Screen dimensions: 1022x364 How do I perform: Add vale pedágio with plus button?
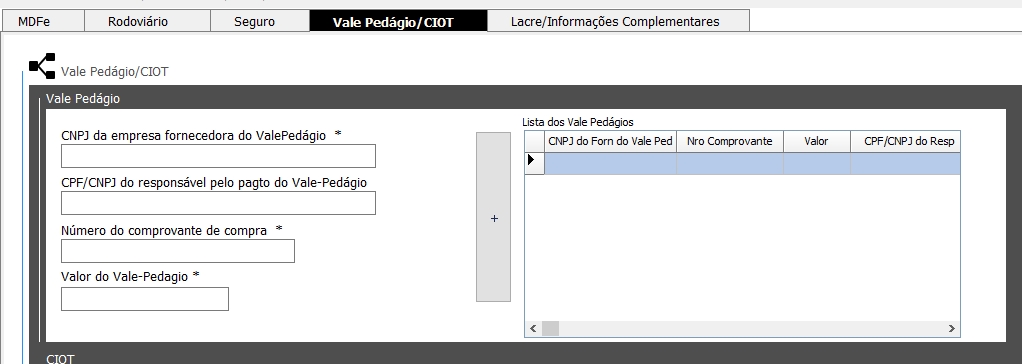(x=493, y=217)
